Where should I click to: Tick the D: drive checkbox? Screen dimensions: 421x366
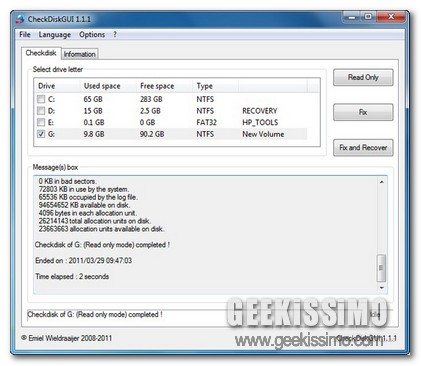(x=41, y=111)
